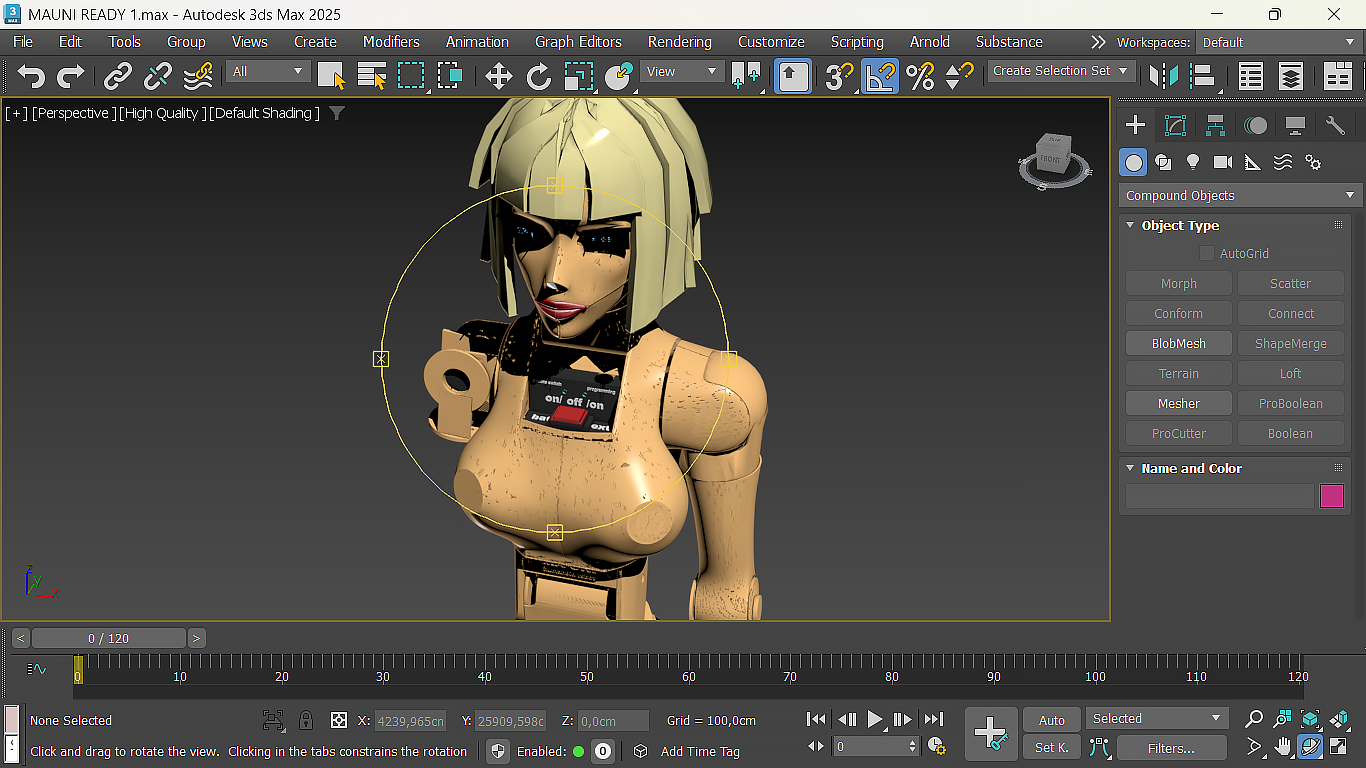Select the Lights category bulb icon
The image size is (1366, 768).
pos(1193,162)
